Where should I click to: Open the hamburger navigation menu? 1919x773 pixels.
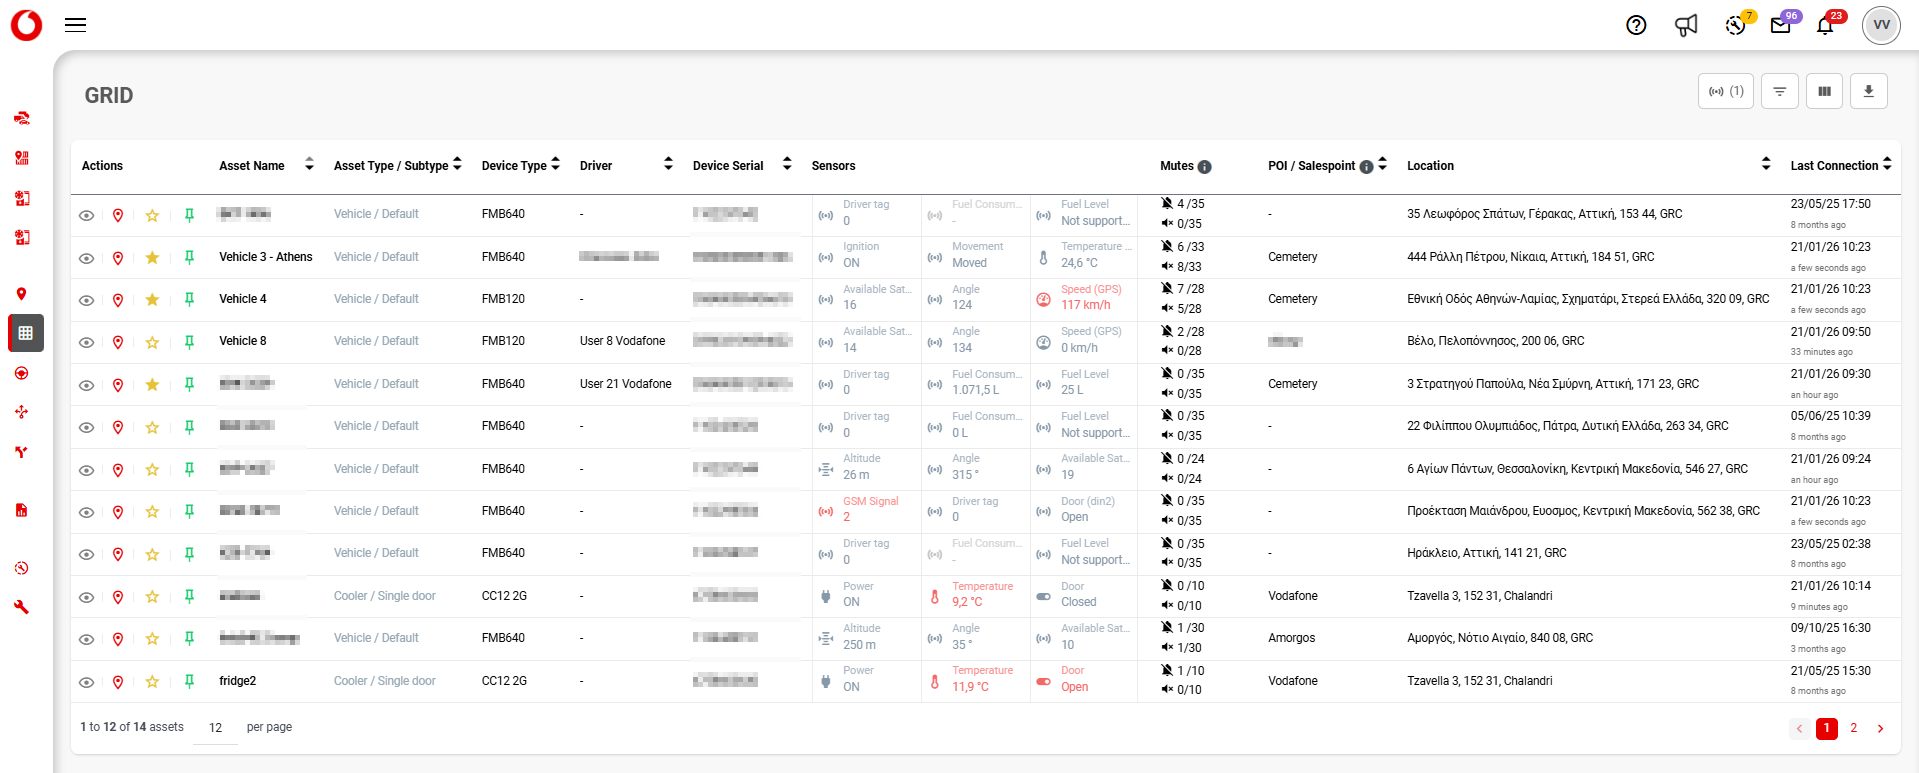75,25
